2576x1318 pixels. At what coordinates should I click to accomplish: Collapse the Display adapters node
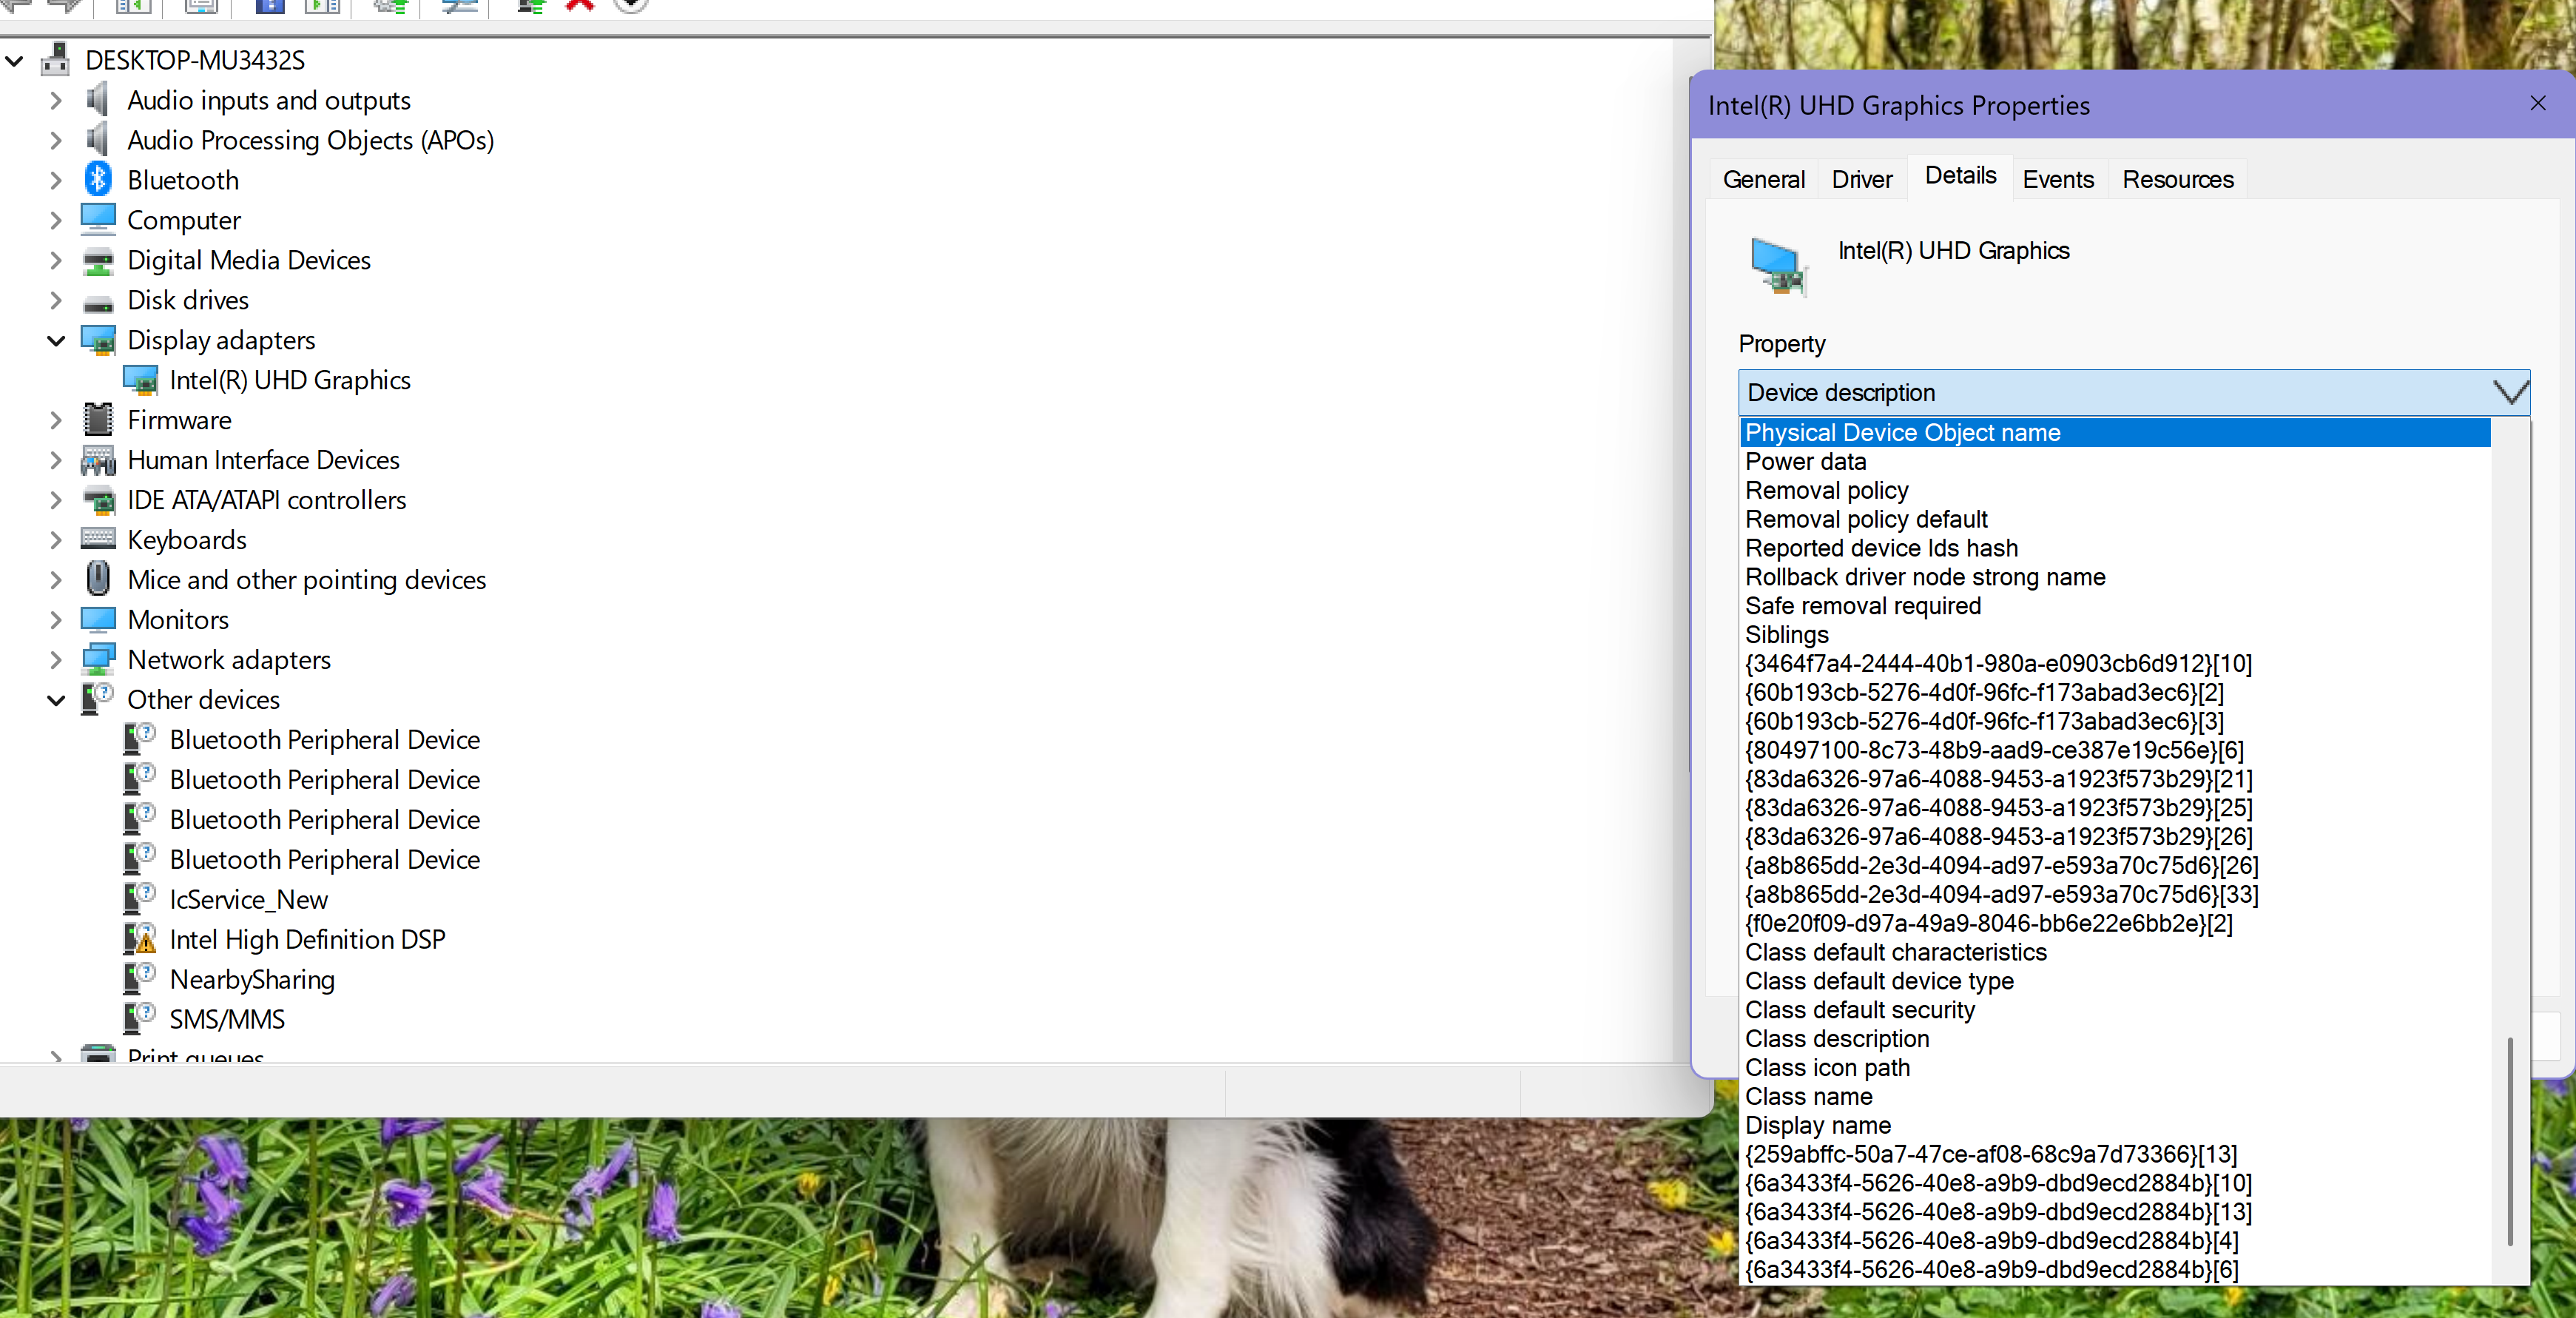[56, 341]
